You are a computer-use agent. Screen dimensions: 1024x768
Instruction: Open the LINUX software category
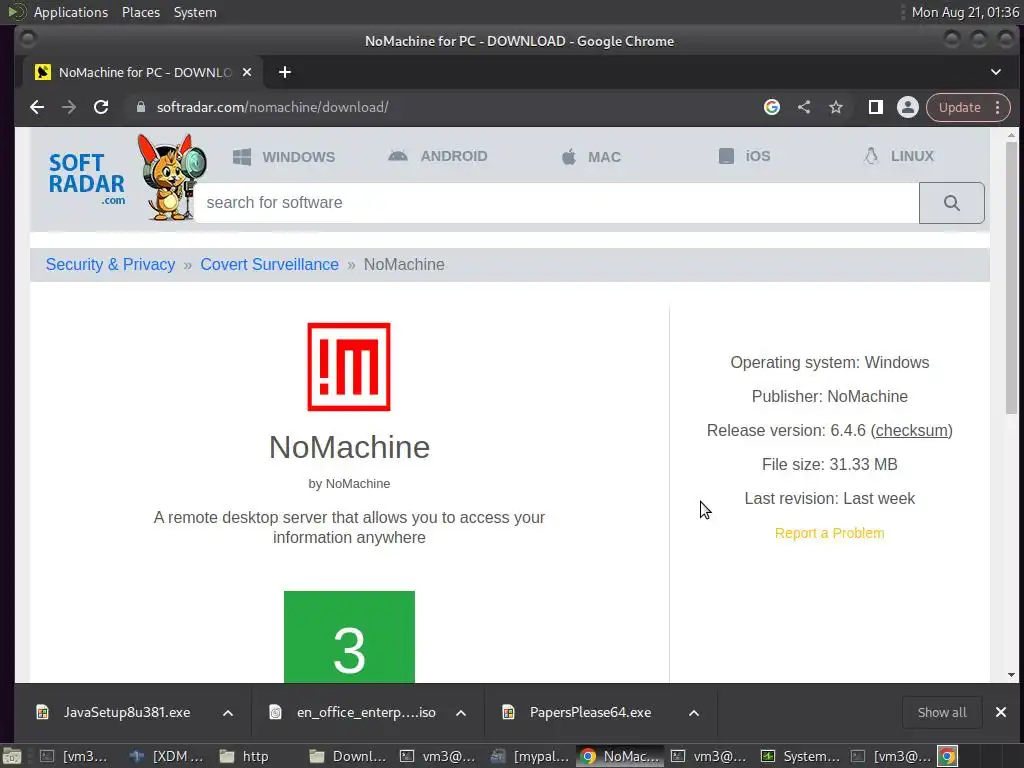coord(899,156)
